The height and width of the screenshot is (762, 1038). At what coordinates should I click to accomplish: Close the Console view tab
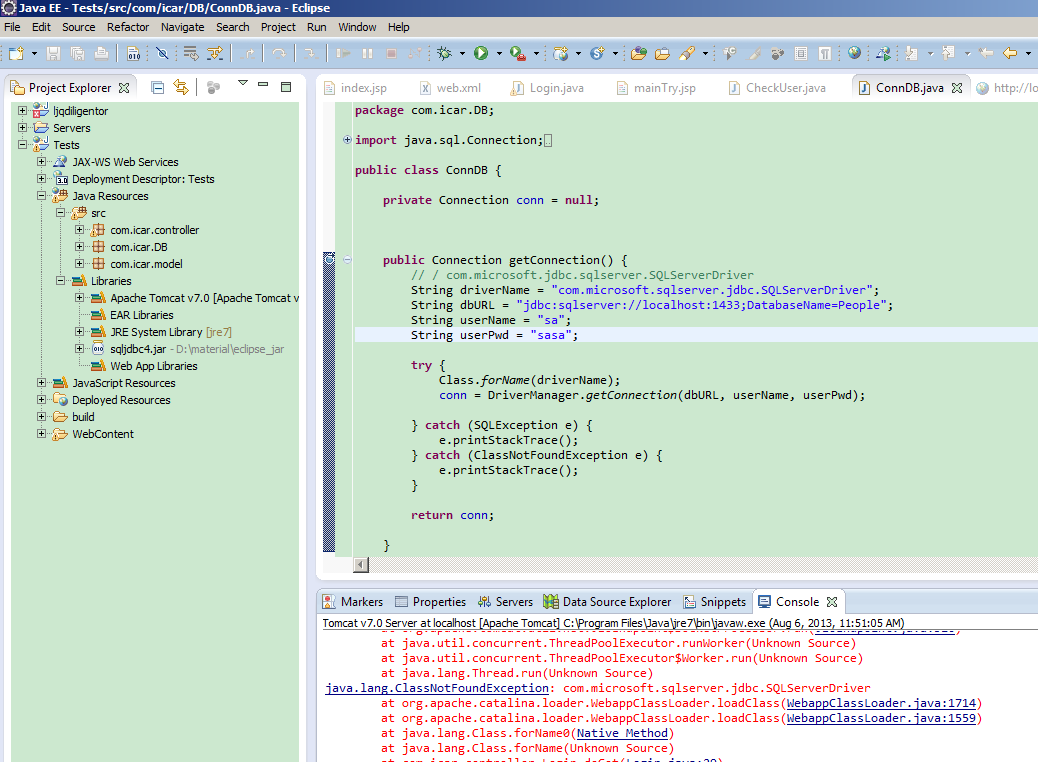[832, 602]
